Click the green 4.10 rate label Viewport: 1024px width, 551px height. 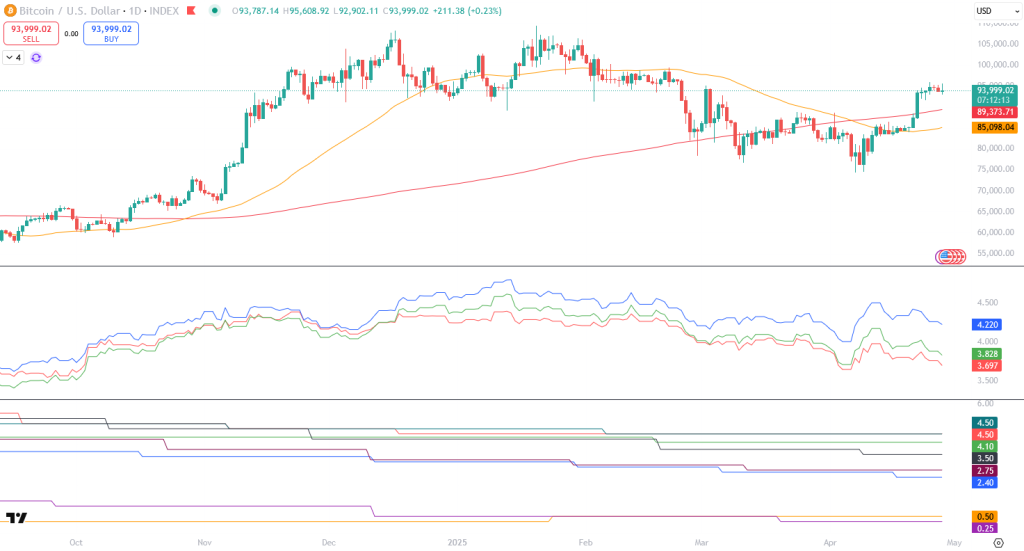coord(985,447)
